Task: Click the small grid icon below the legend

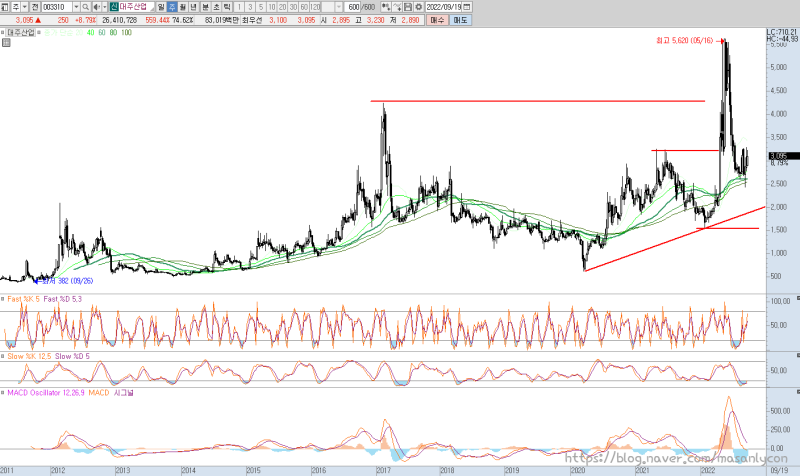Action: [6, 43]
